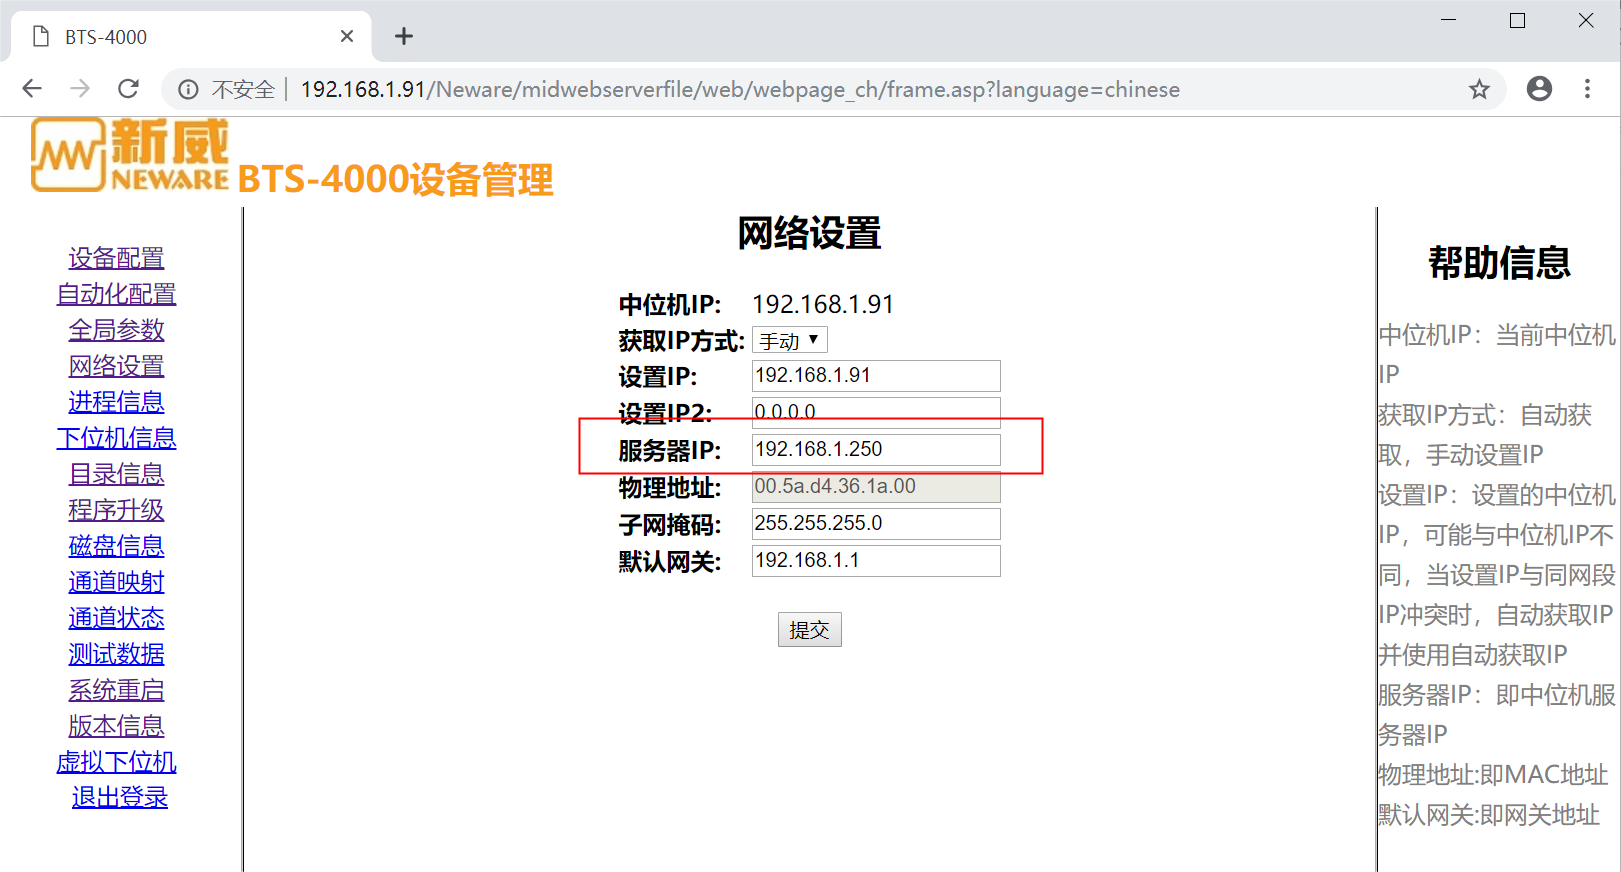Open 测试数据 link
Viewport: 1621px width, 872px height.
pyautogui.click(x=116, y=654)
